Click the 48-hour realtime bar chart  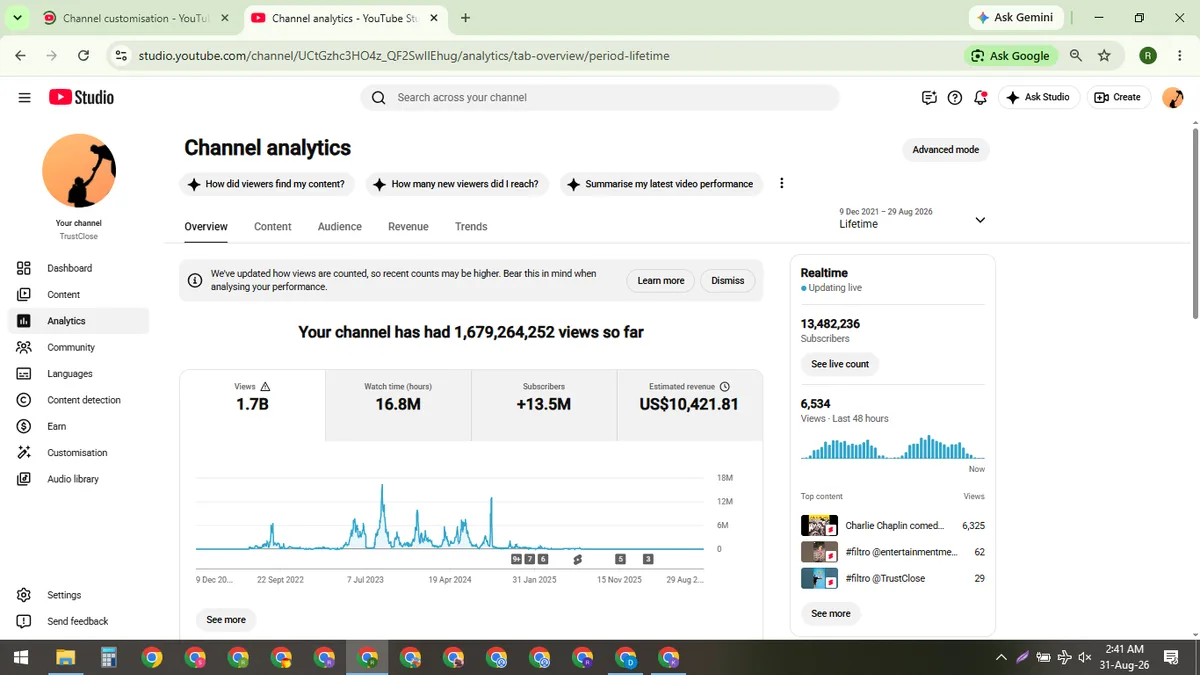(893, 447)
